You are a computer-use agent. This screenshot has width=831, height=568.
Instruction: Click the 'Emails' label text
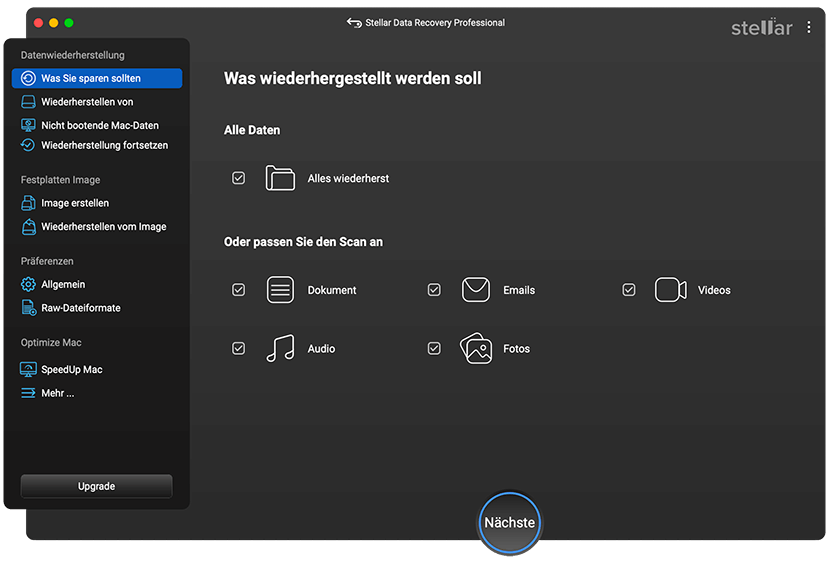pyautogui.click(x=519, y=290)
